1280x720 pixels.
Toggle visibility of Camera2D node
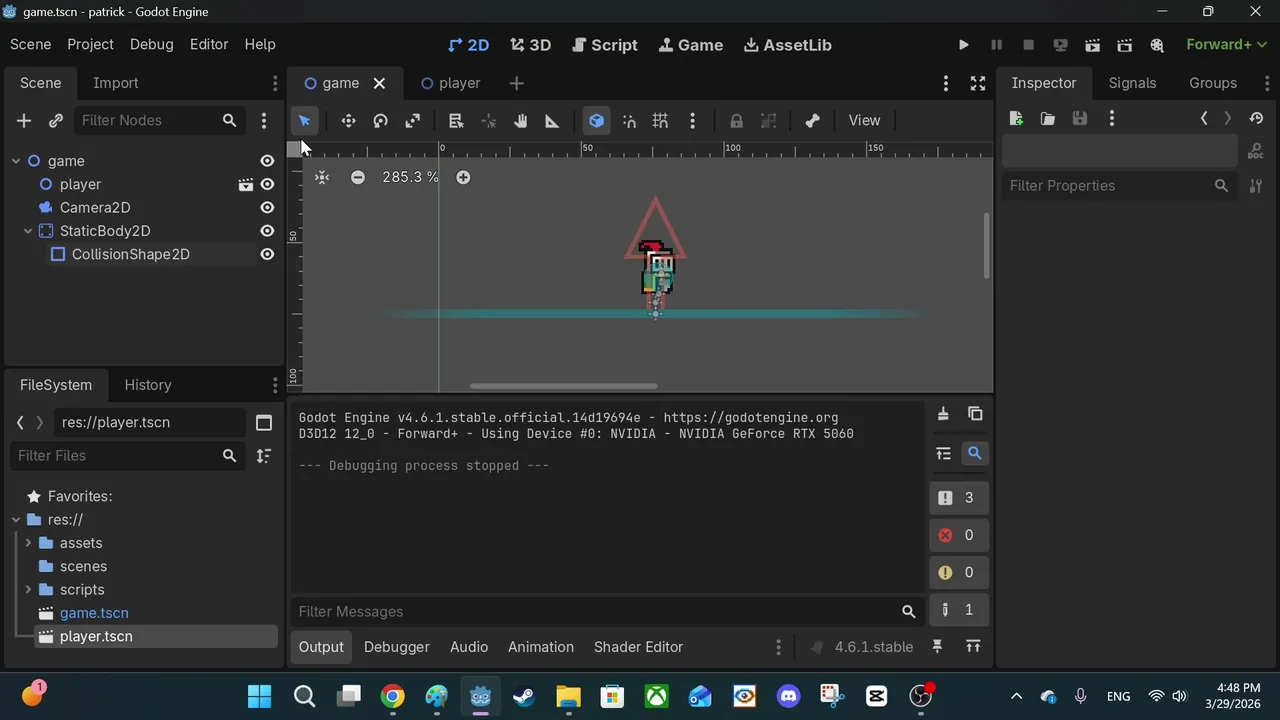(267, 207)
